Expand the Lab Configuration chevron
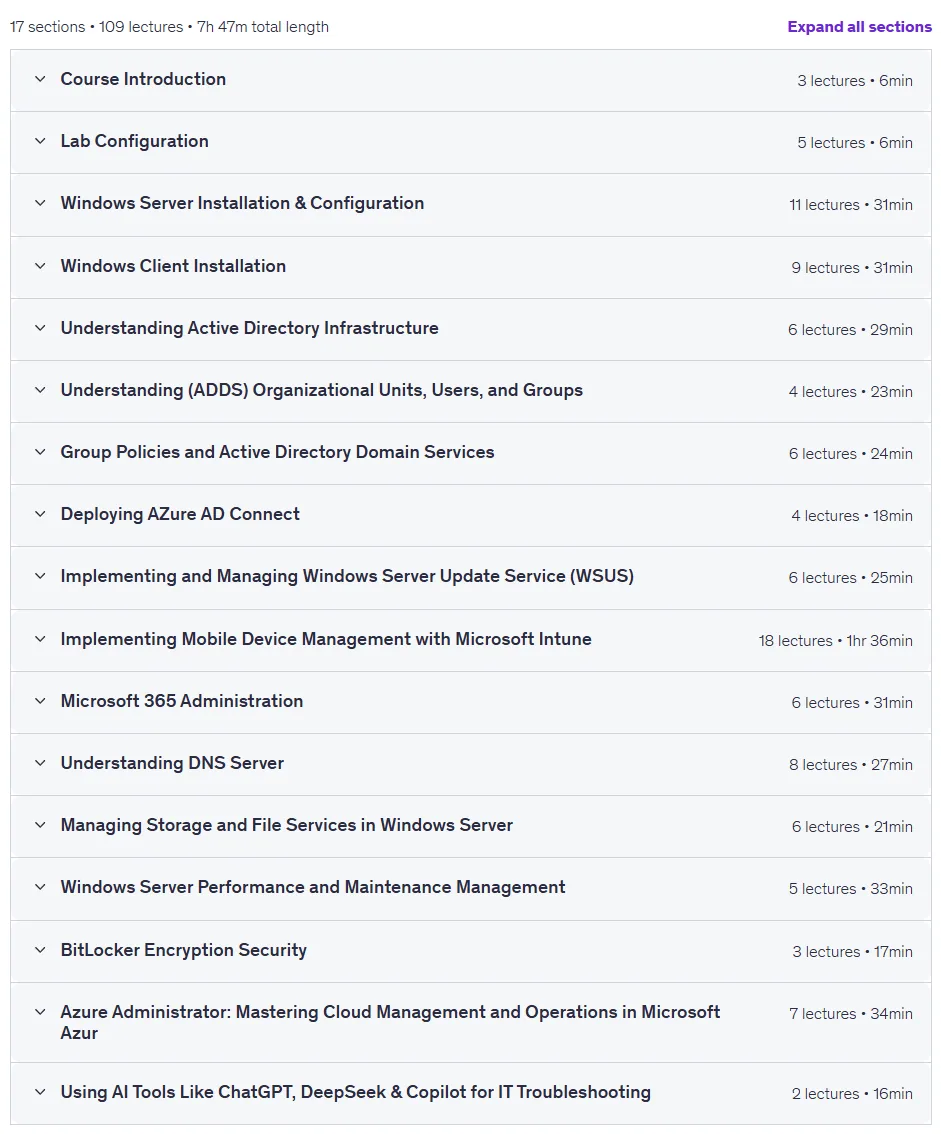Viewport: 941px width, 1134px height. (x=41, y=141)
